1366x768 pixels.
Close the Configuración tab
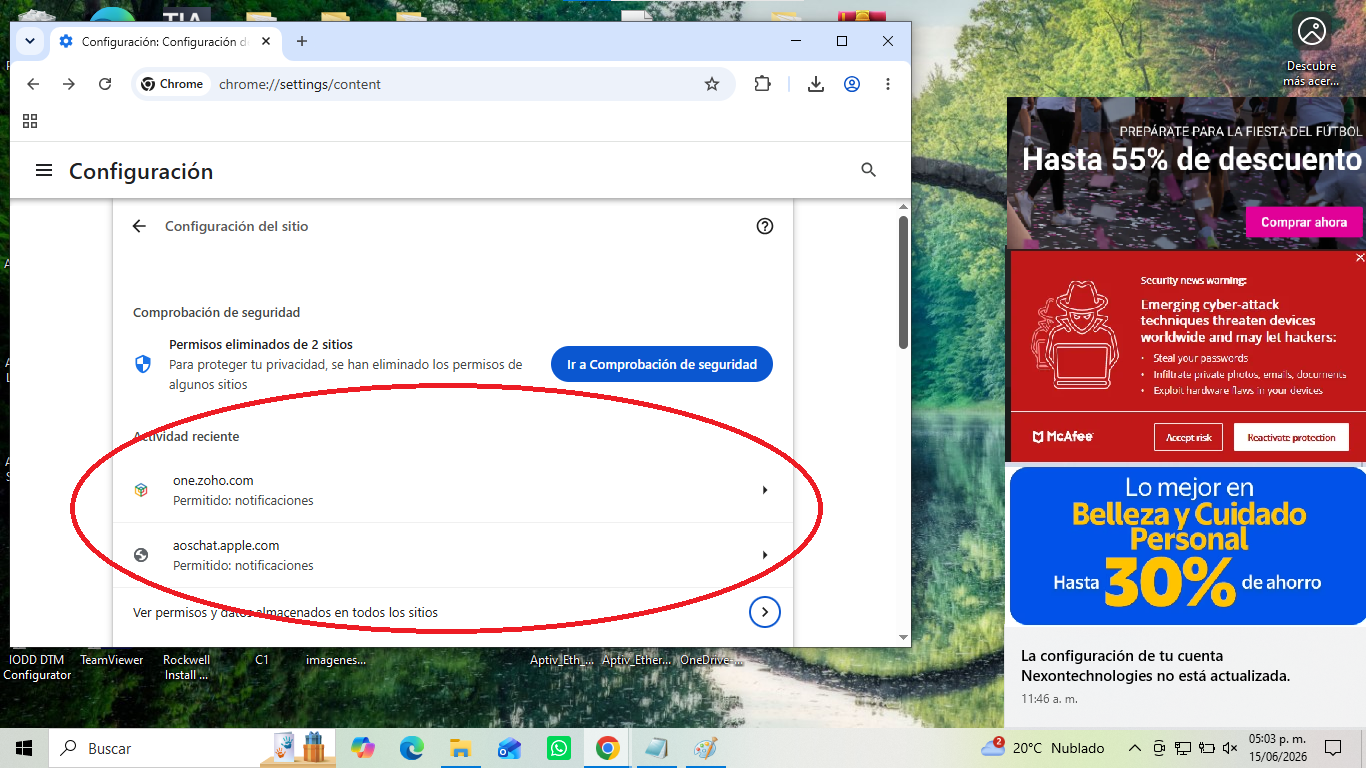pyautogui.click(x=266, y=41)
